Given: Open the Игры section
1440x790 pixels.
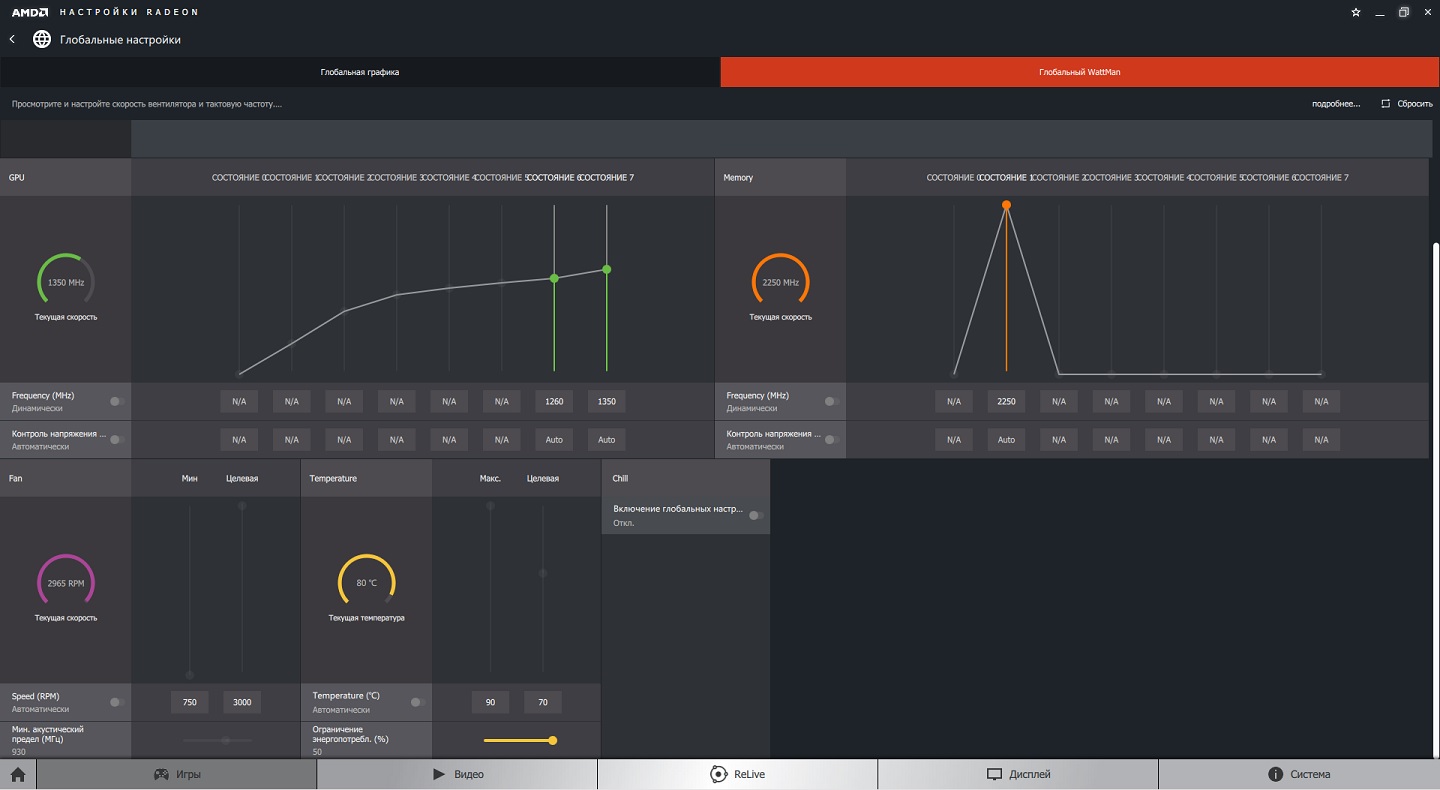Looking at the screenshot, I should tap(176, 774).
